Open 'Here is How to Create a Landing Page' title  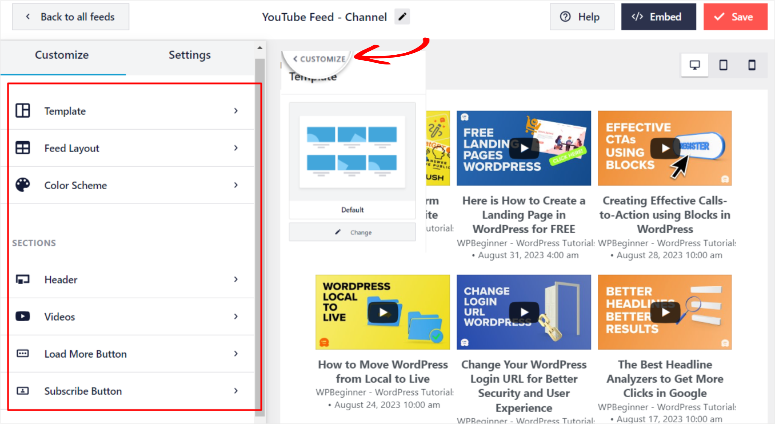(524, 215)
